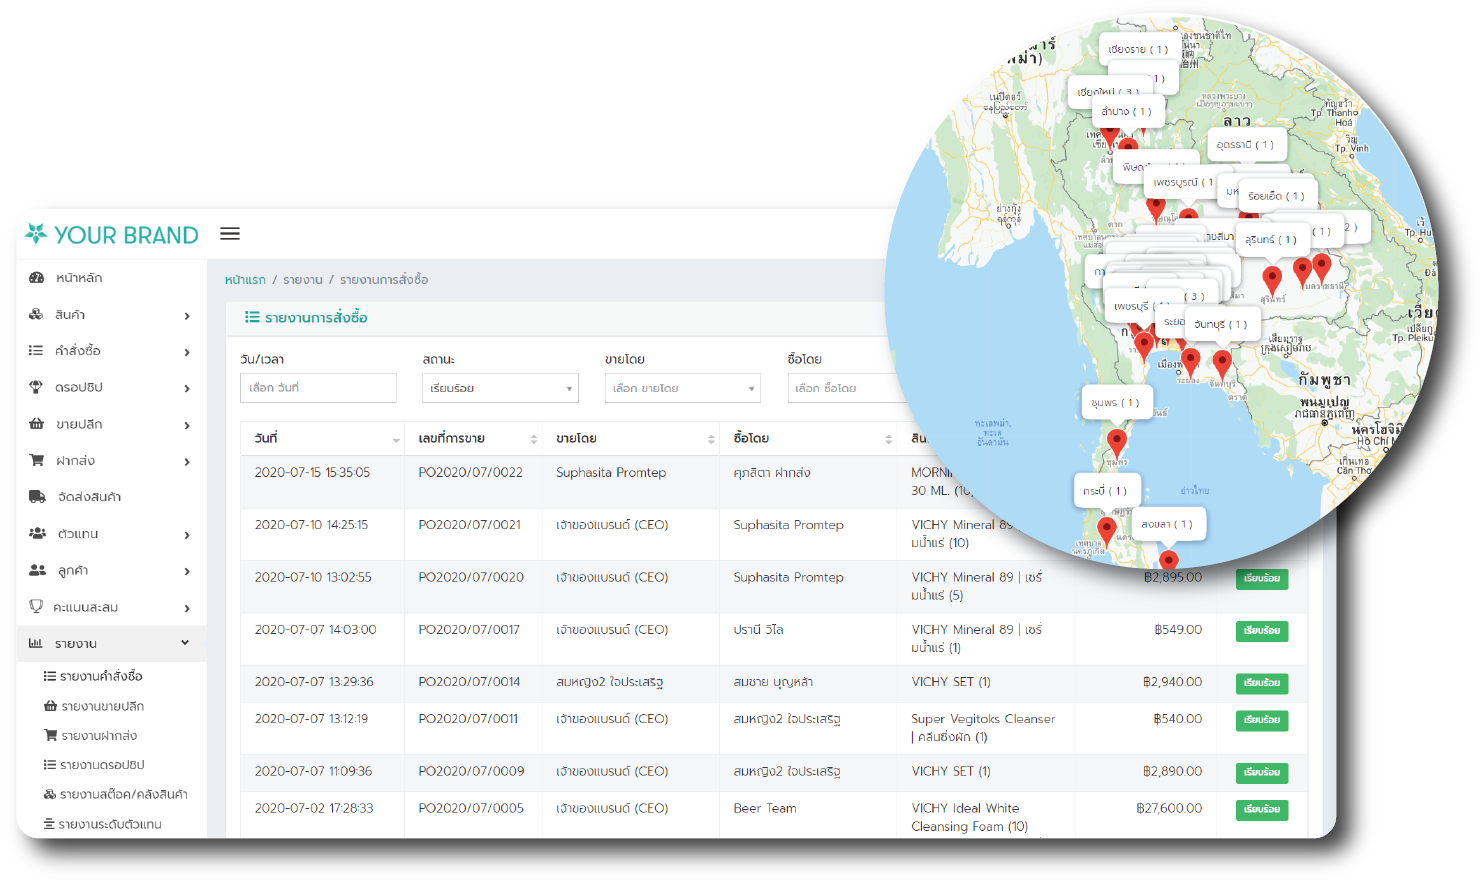The height and width of the screenshot is (884, 1481).
Task: Click the map pin below กระบี่ label
Action: pyautogui.click(x=1106, y=530)
